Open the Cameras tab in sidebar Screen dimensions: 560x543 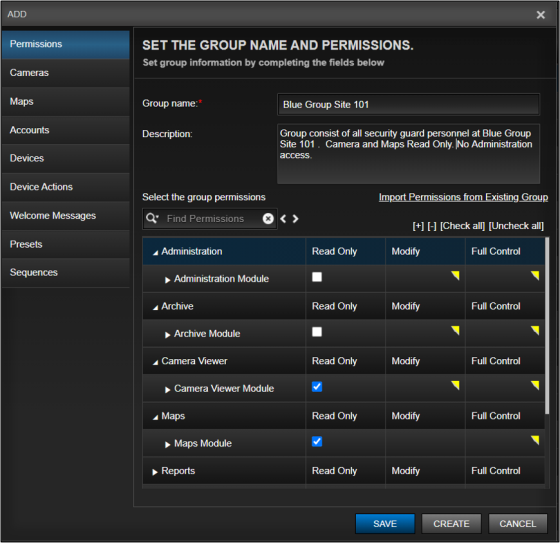pyautogui.click(x=66, y=73)
